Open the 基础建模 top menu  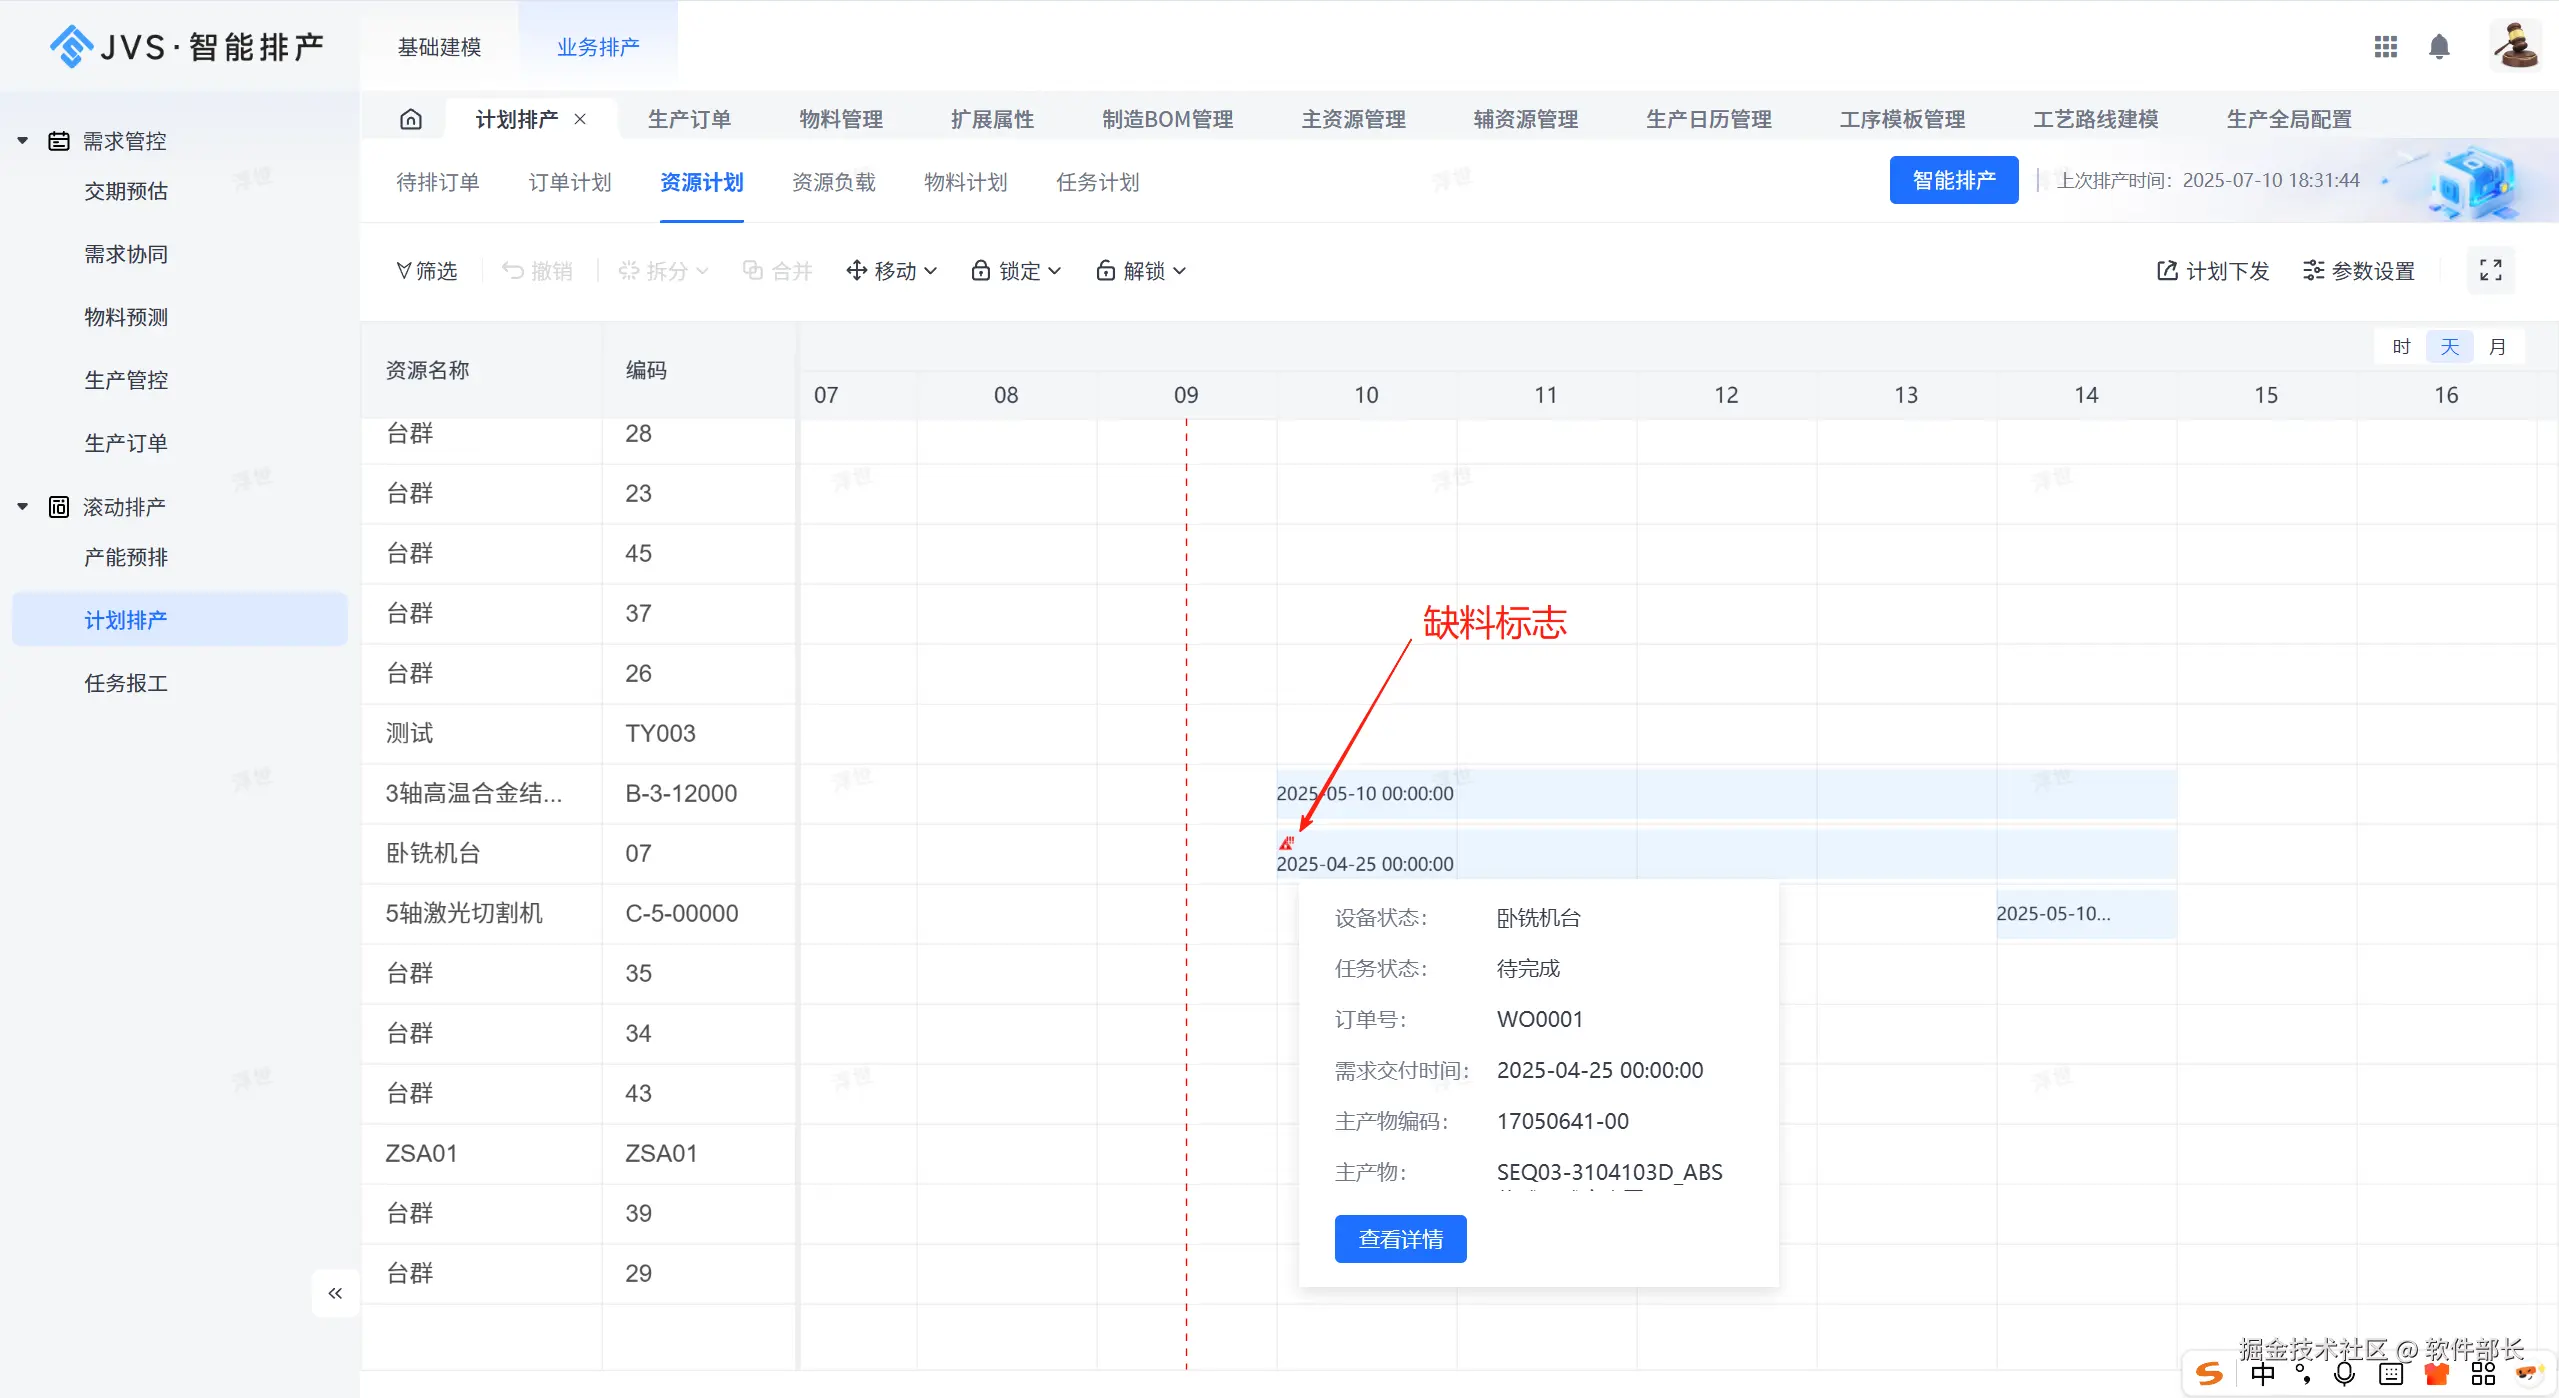[x=439, y=47]
